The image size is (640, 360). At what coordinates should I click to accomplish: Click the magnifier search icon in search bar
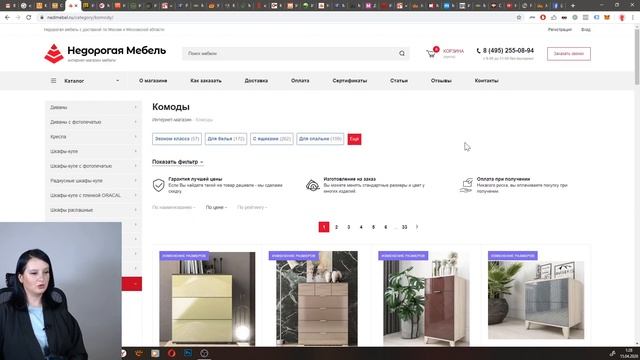(402, 53)
